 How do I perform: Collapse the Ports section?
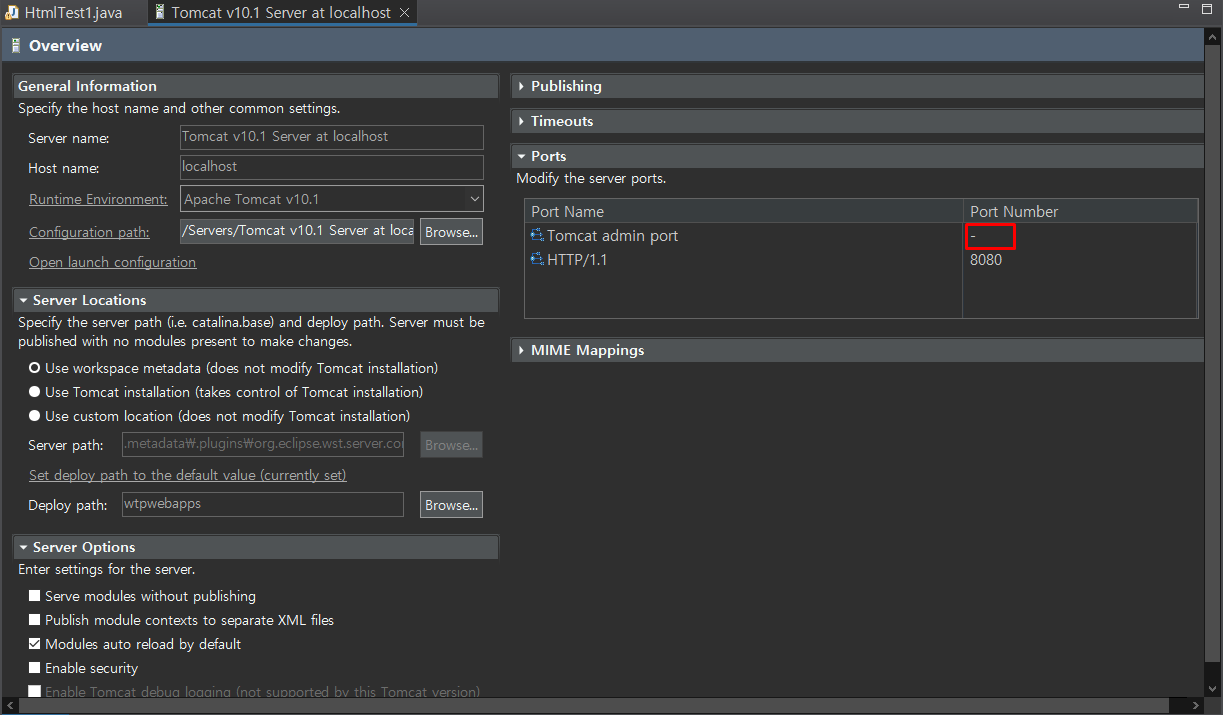[x=521, y=156]
